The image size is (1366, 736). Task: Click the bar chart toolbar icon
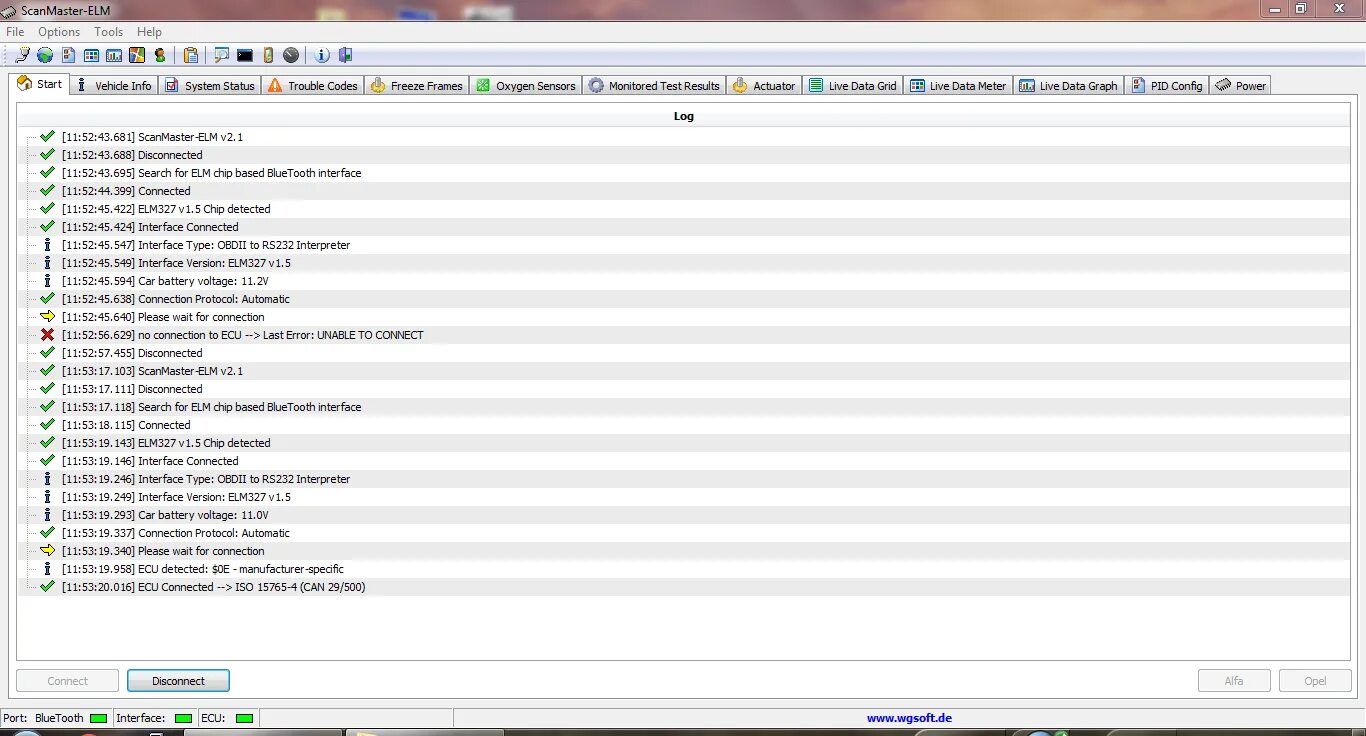pos(114,55)
